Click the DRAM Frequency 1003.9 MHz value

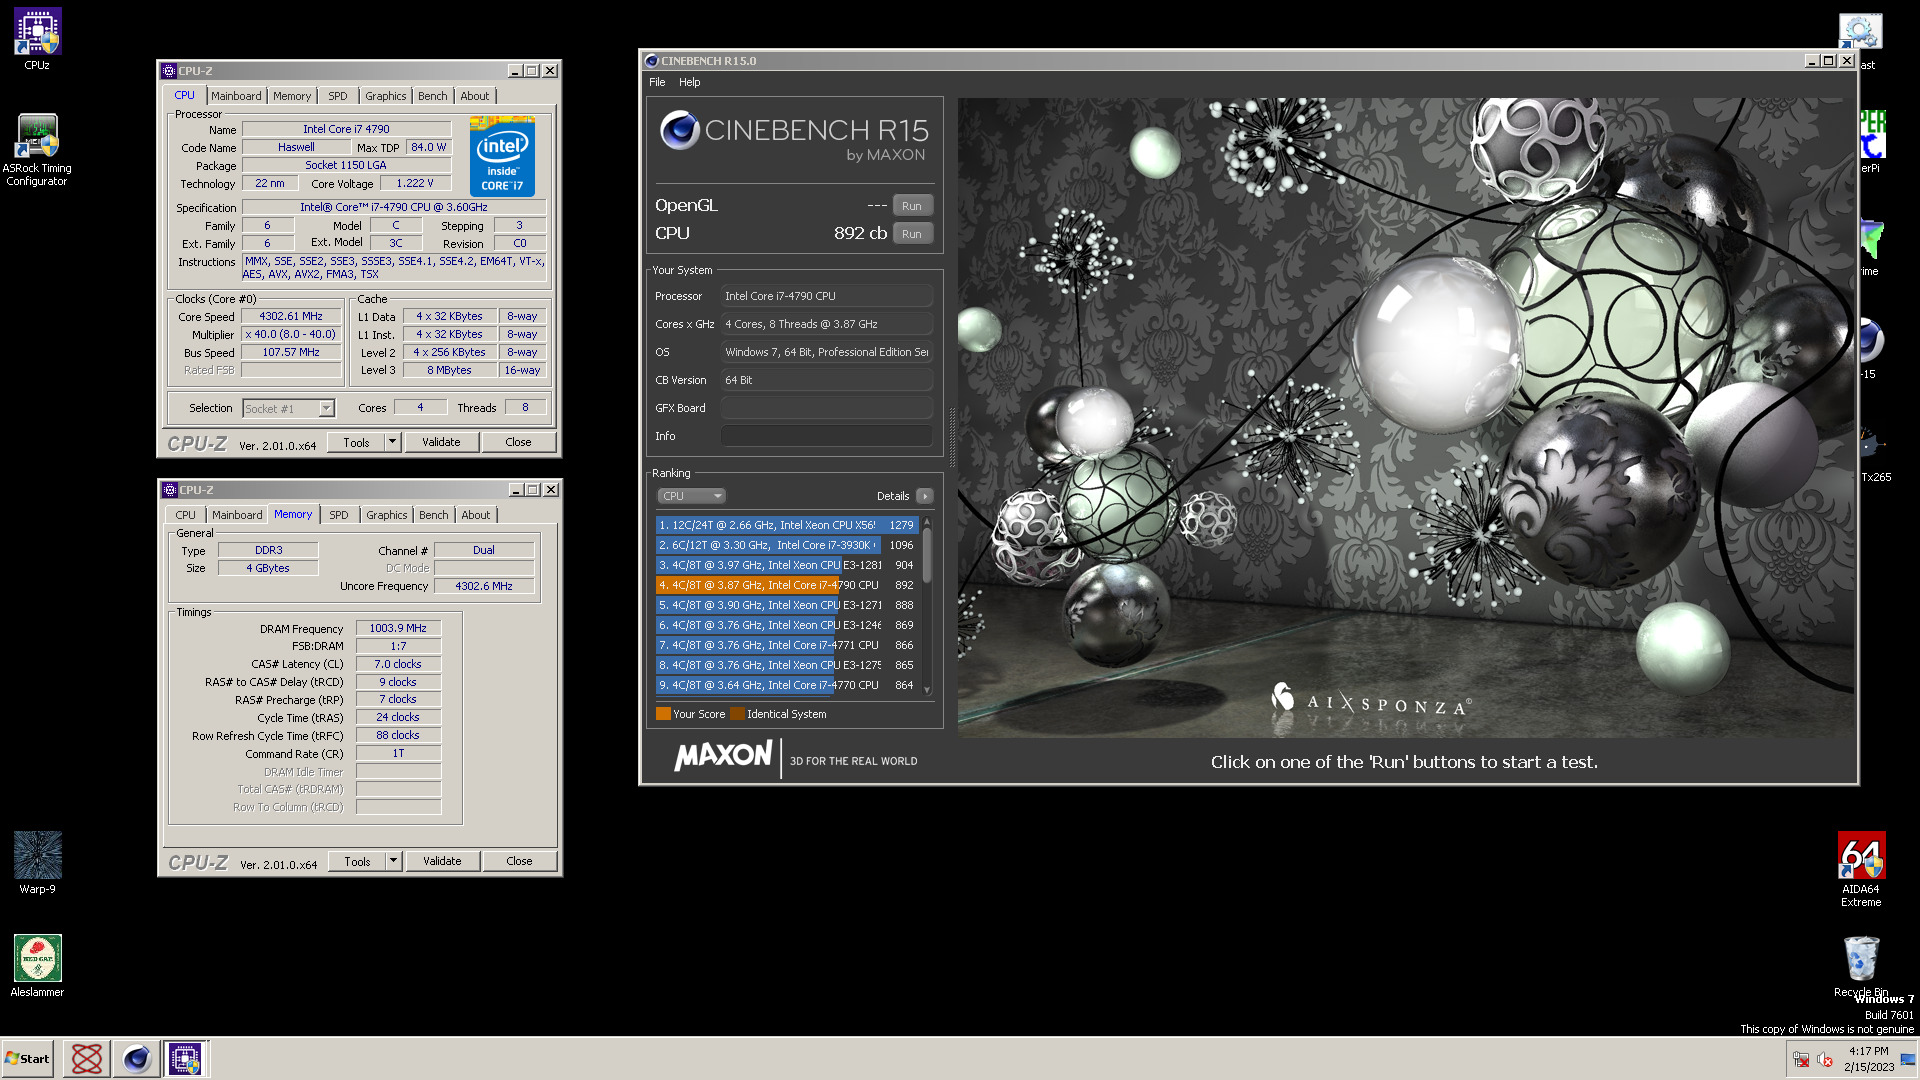tap(398, 629)
